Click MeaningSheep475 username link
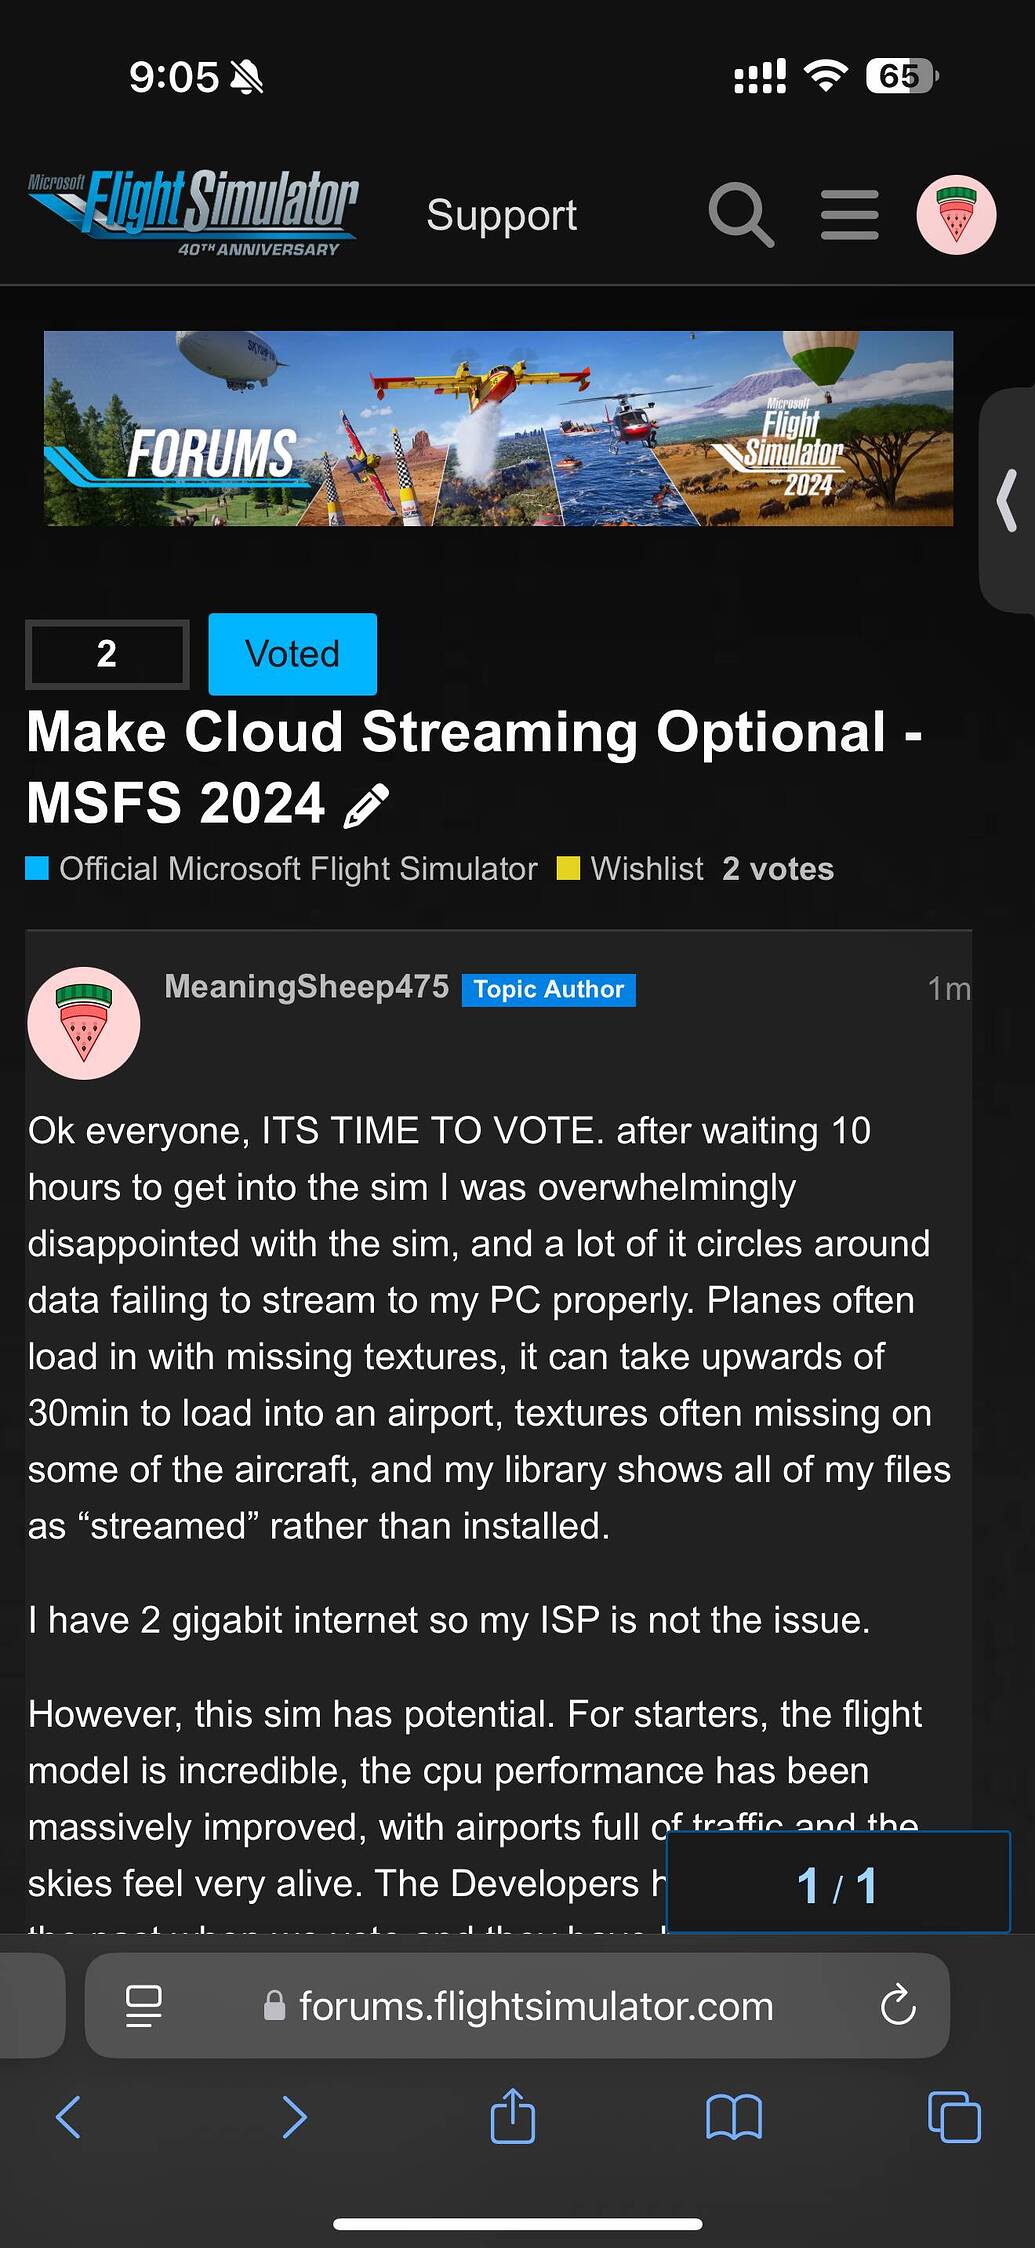 [306, 987]
